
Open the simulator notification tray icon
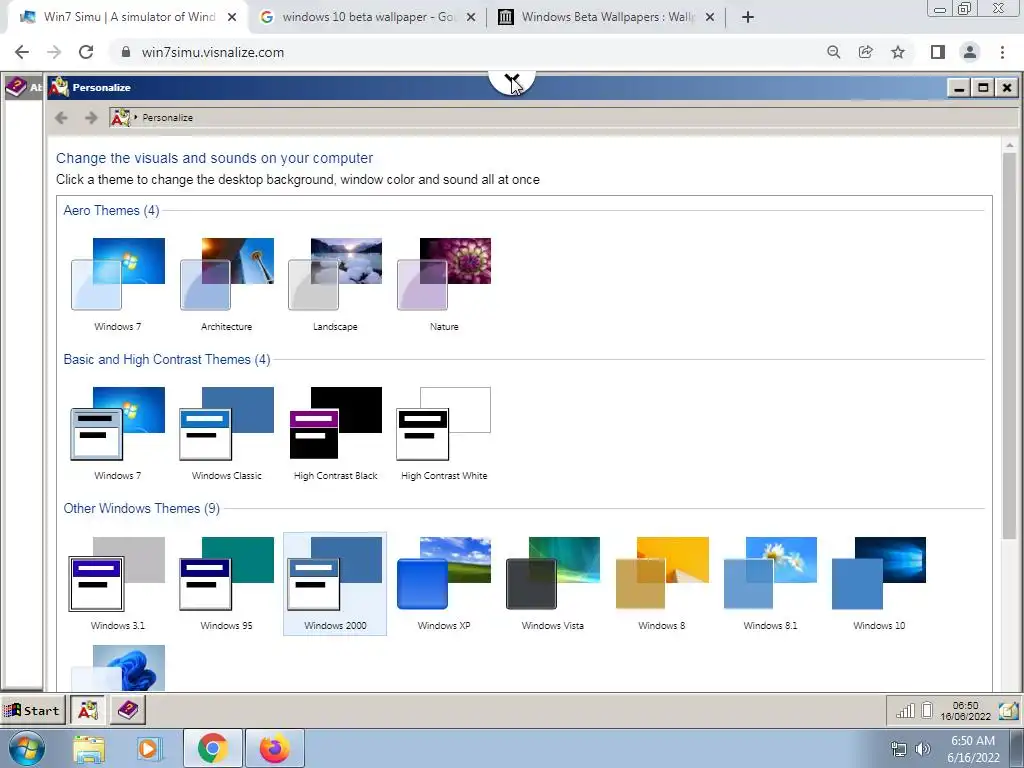(1008, 710)
